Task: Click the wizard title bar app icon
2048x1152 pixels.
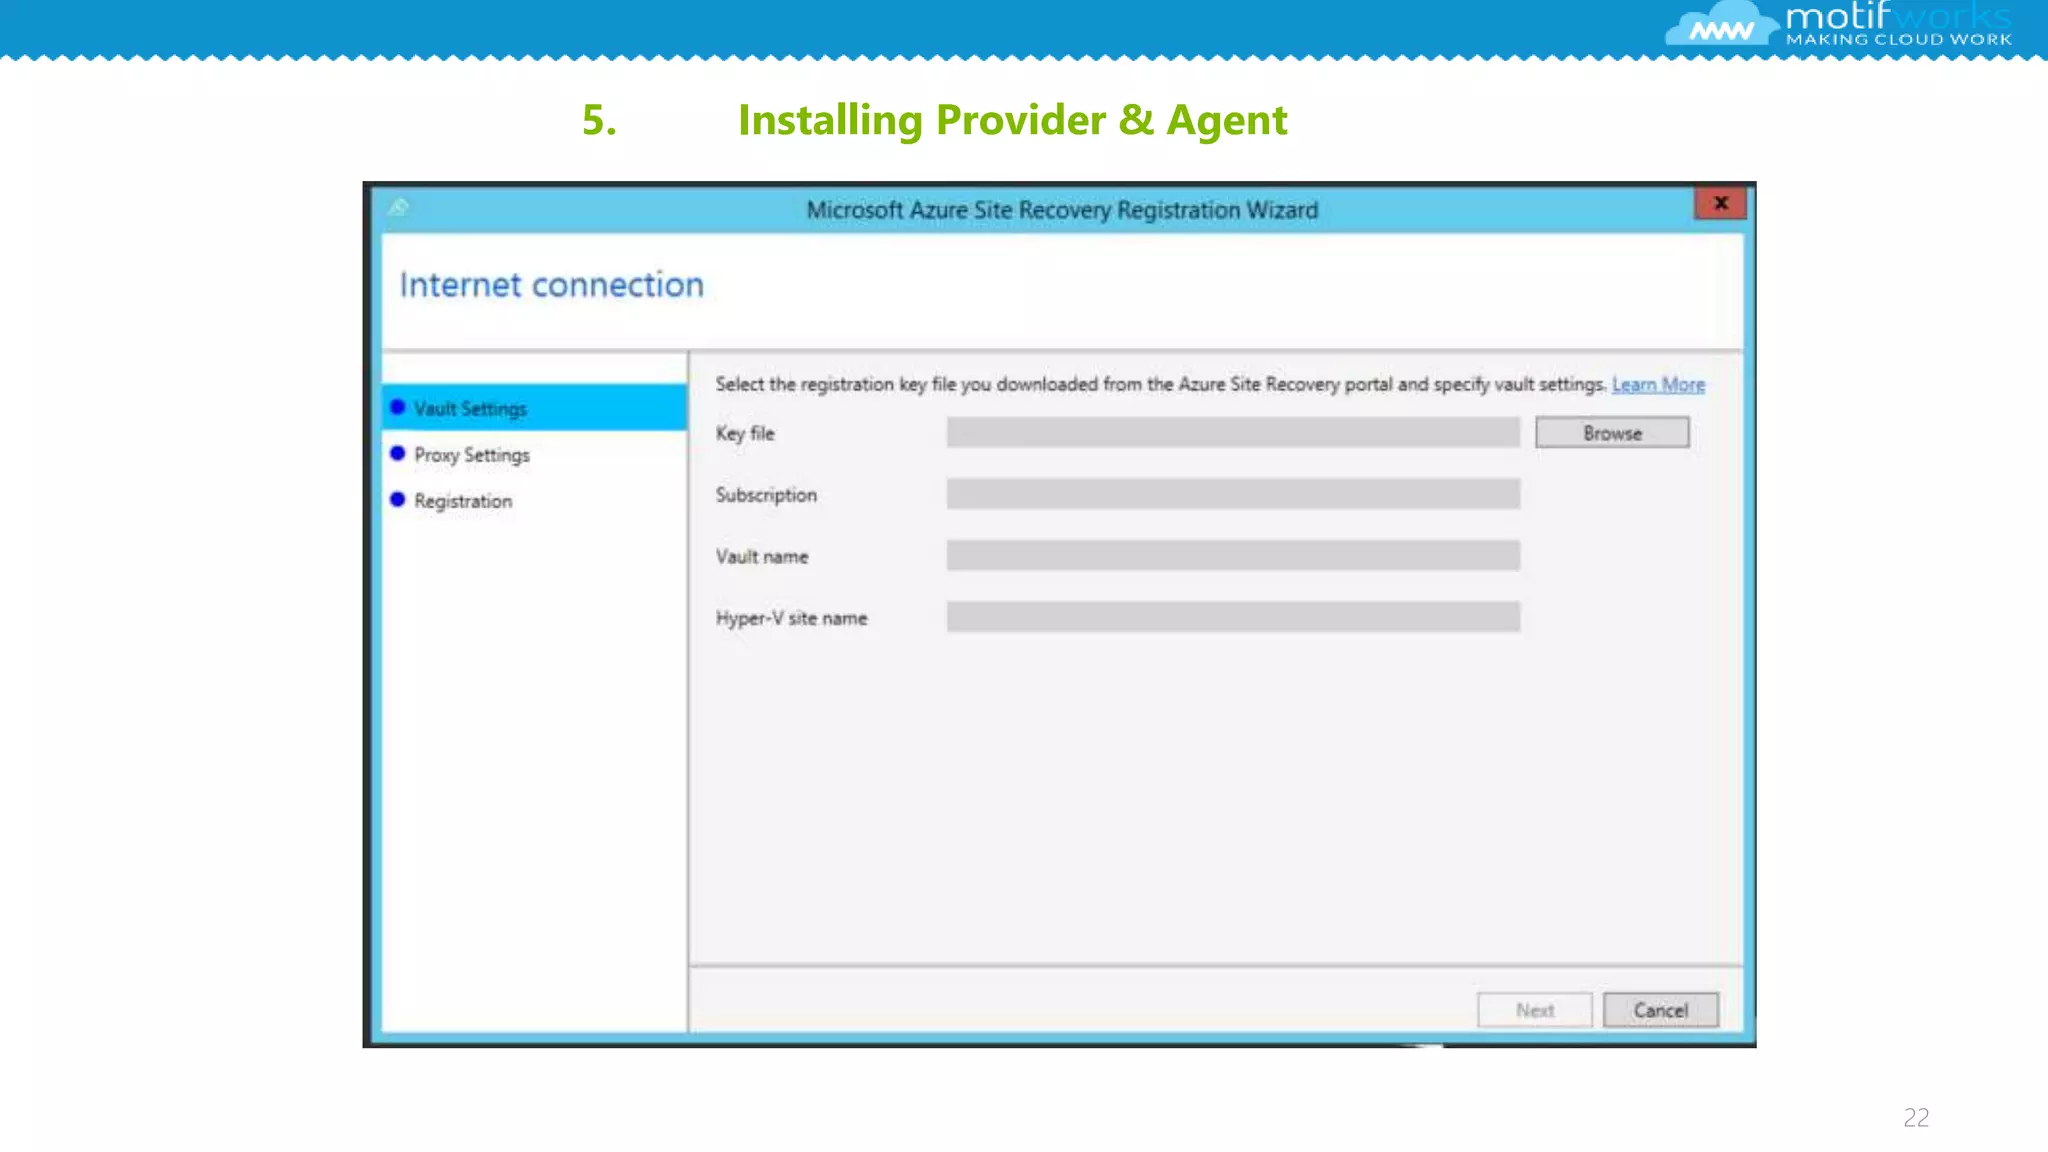Action: pyautogui.click(x=399, y=208)
